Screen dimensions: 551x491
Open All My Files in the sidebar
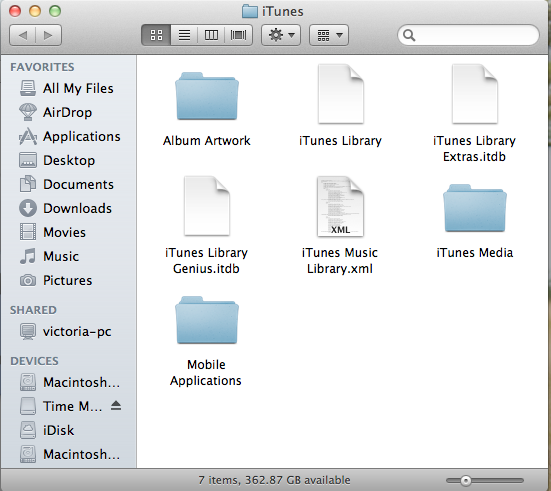coord(69,88)
